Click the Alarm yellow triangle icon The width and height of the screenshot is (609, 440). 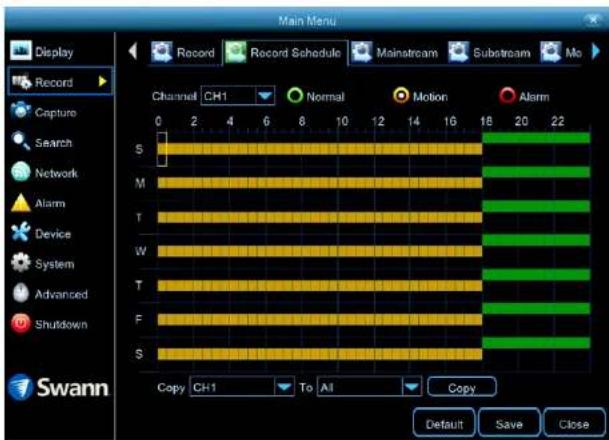[21, 203]
